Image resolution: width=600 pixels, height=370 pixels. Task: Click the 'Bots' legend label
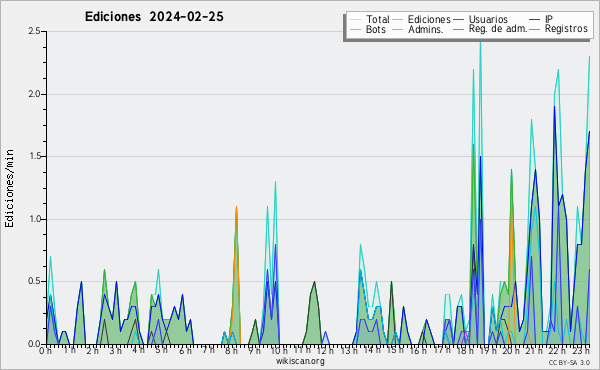click(375, 29)
